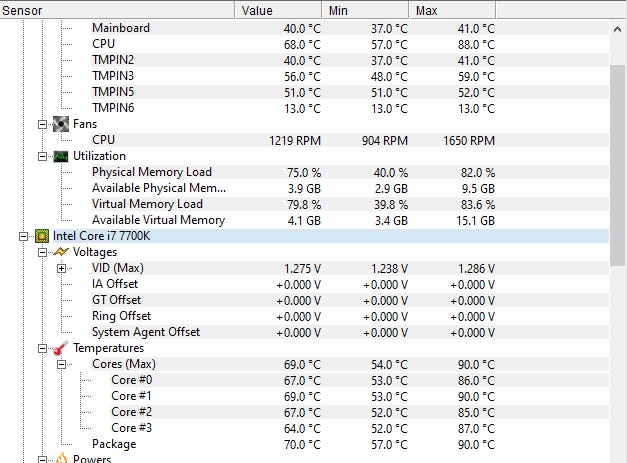Expand the VID (Max) entry

point(61,268)
